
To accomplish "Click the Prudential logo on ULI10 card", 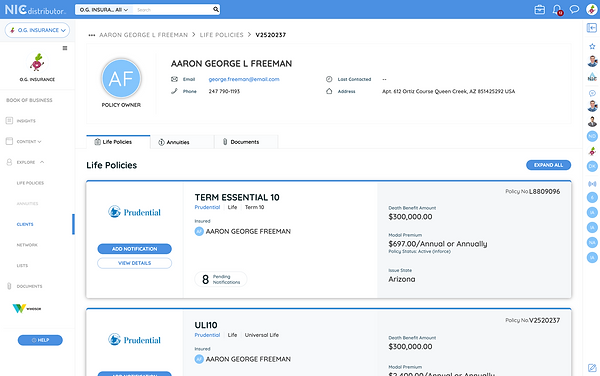I will (134, 340).
